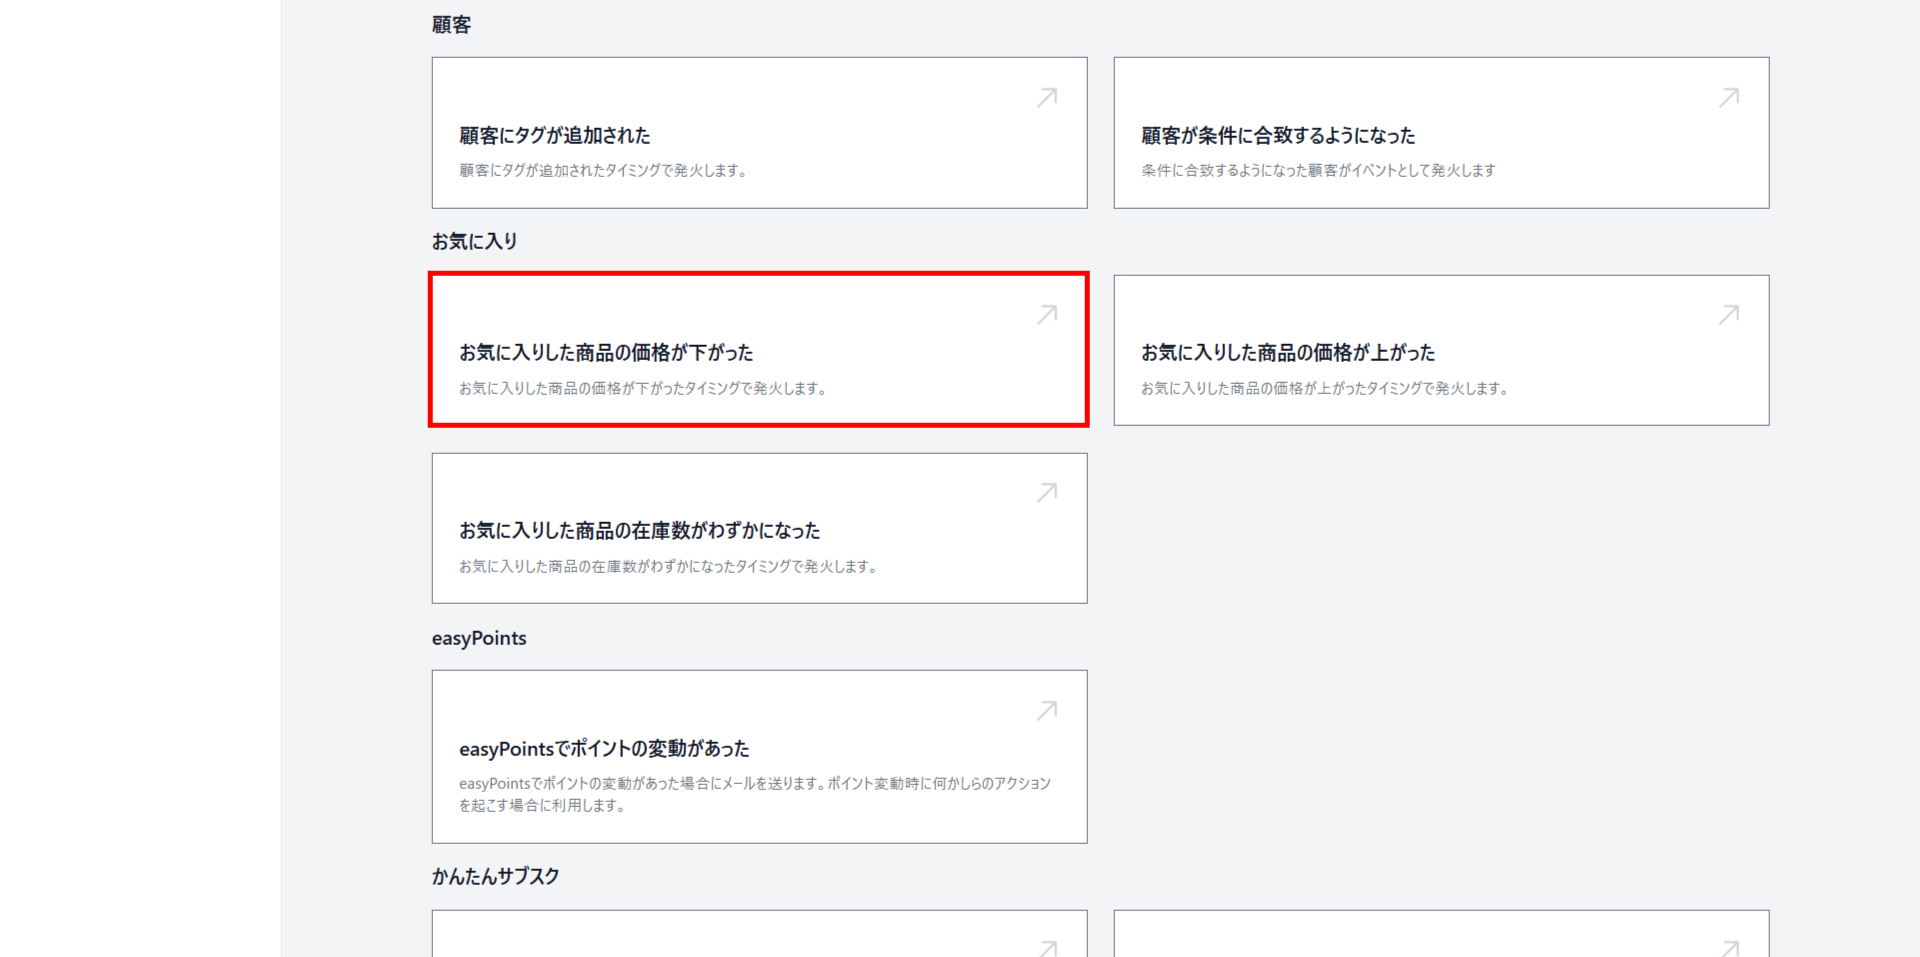This screenshot has width=1920, height=957.
Task: Click the arrow icon on 顧客が条件に合致するようになった card
Action: click(1729, 97)
